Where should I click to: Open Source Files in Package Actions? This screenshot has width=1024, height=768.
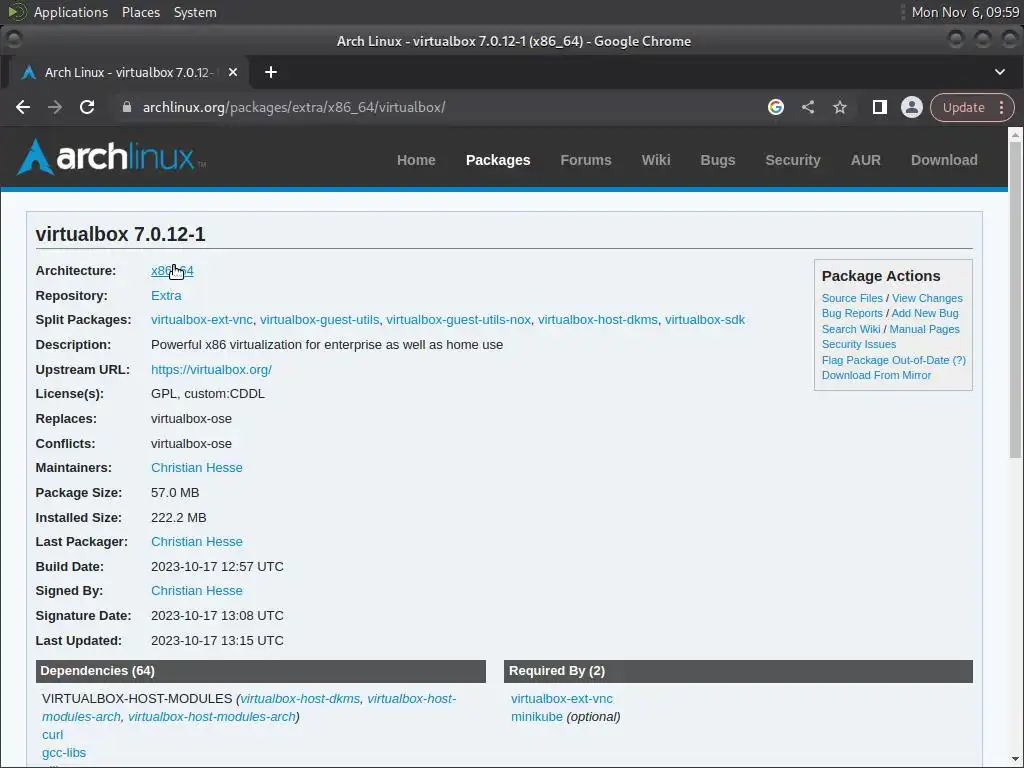852,298
